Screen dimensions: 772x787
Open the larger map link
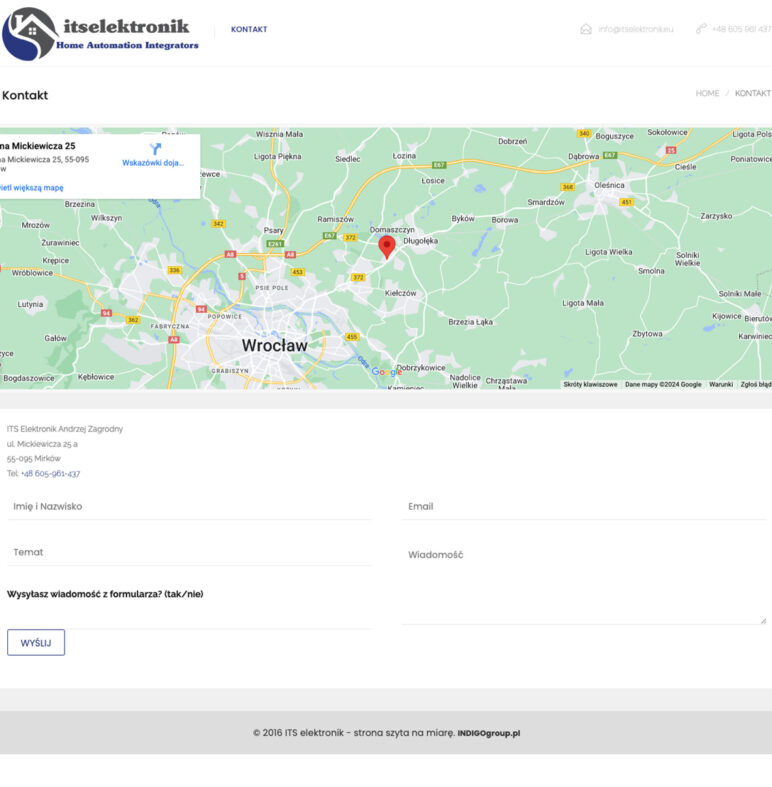[x=32, y=188]
